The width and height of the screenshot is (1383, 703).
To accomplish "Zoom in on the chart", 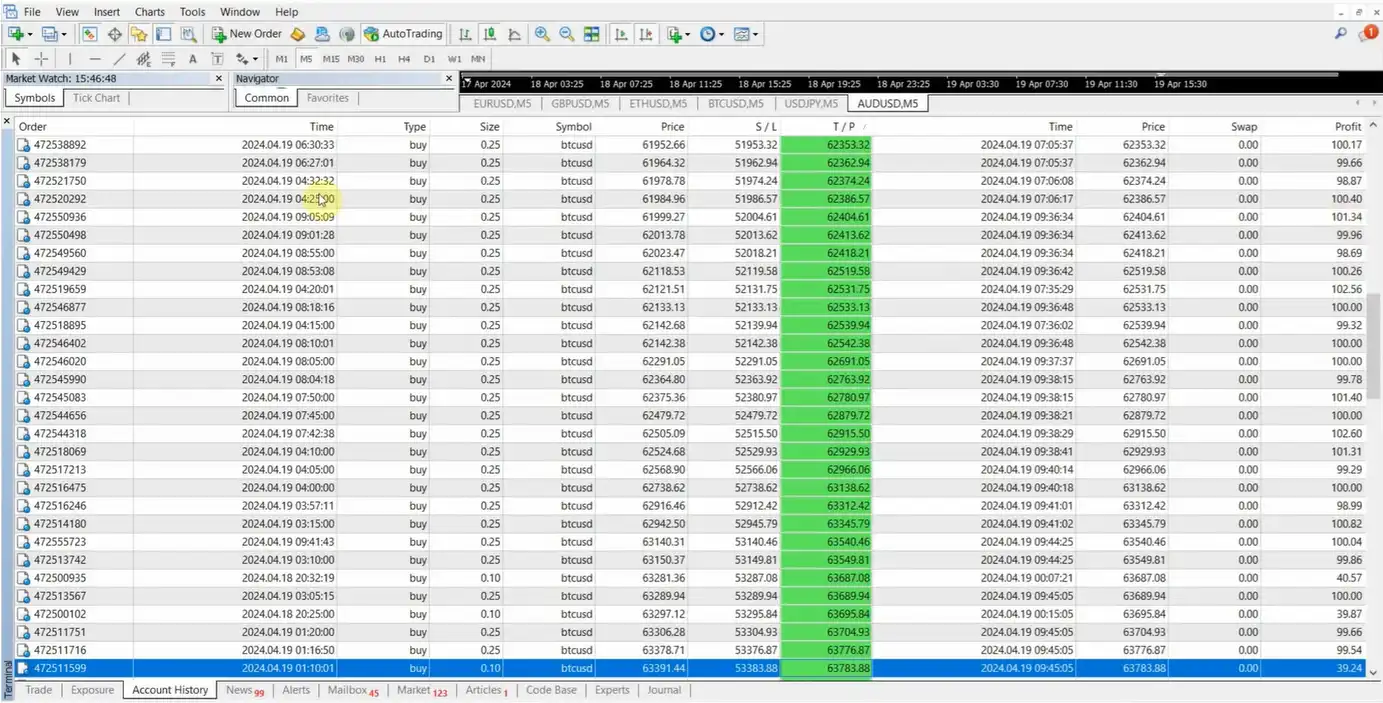I will tap(542, 34).
